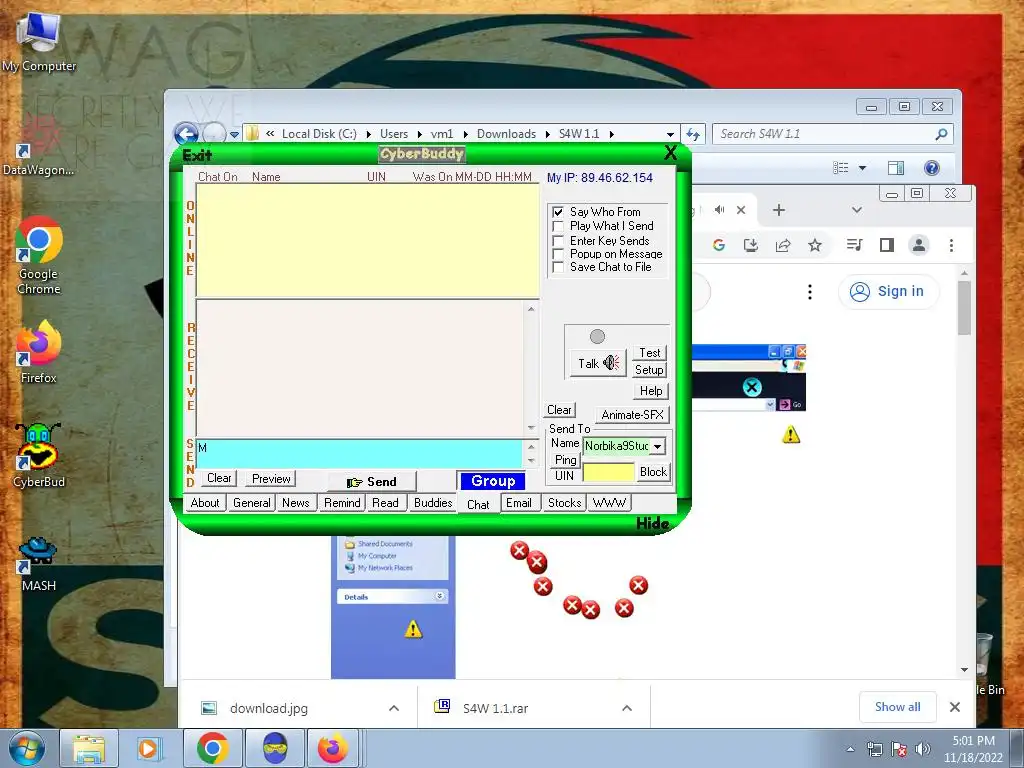Bookmark page with Chrome star icon

click(814, 245)
